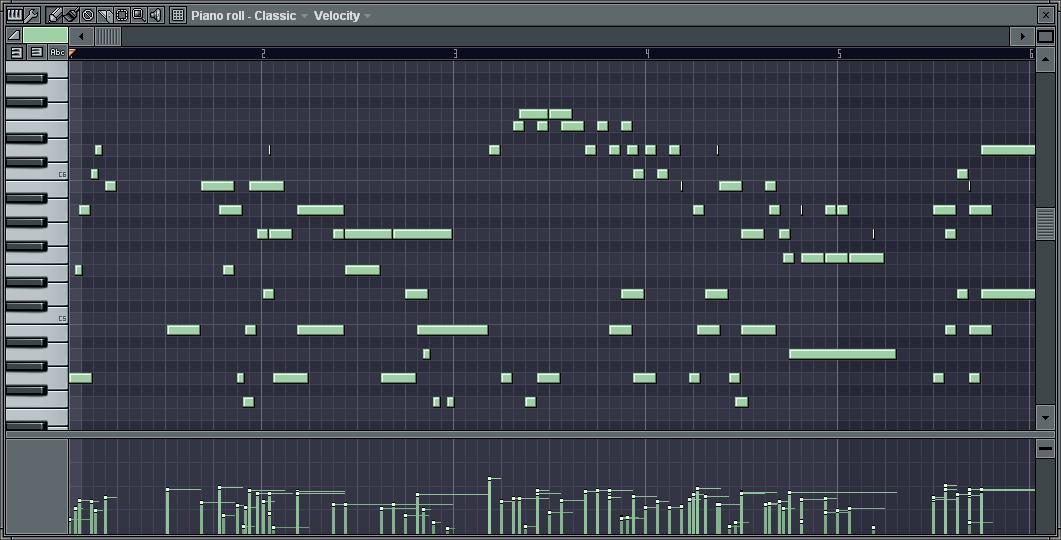1061x540 pixels.
Task: Select the Delete tool
Action: (88, 15)
